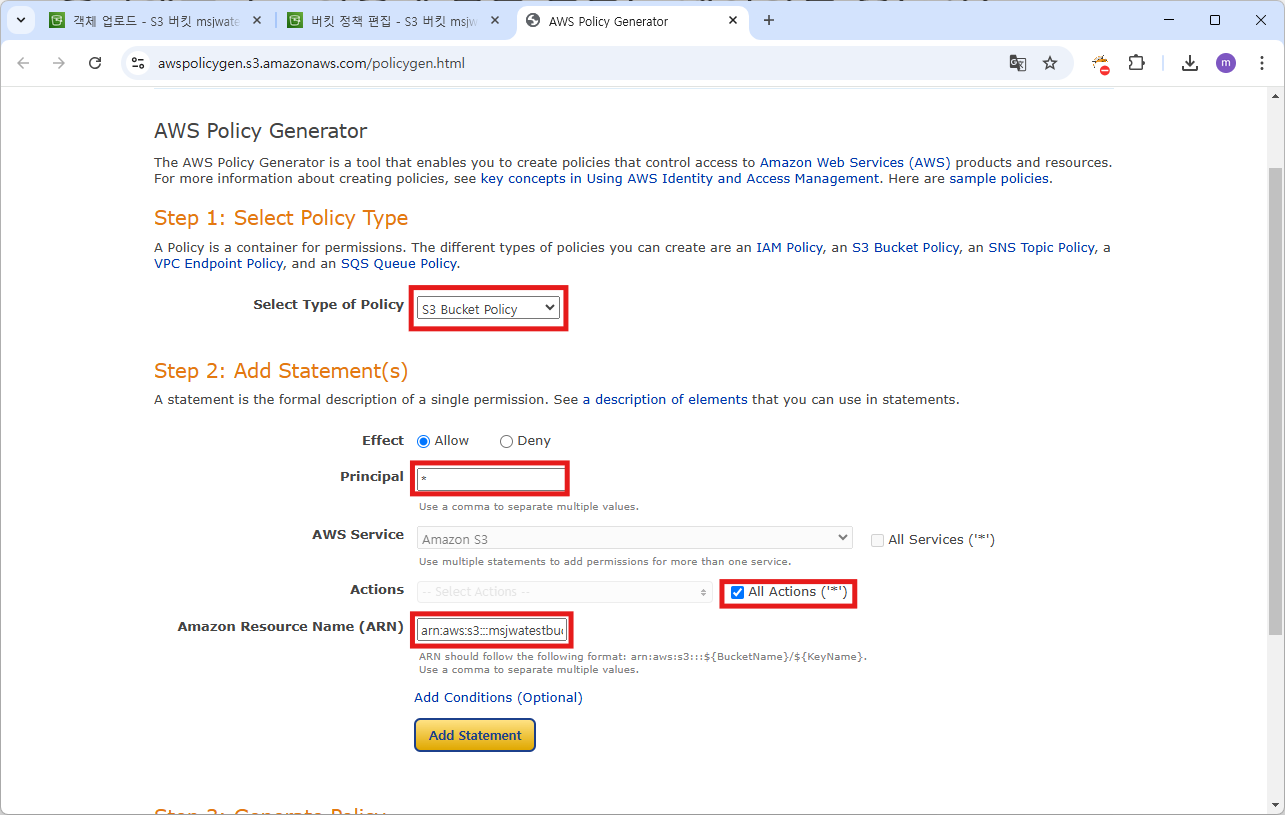The width and height of the screenshot is (1285, 815).
Task: Bookmark this page with the star icon
Action: pyautogui.click(x=1050, y=63)
